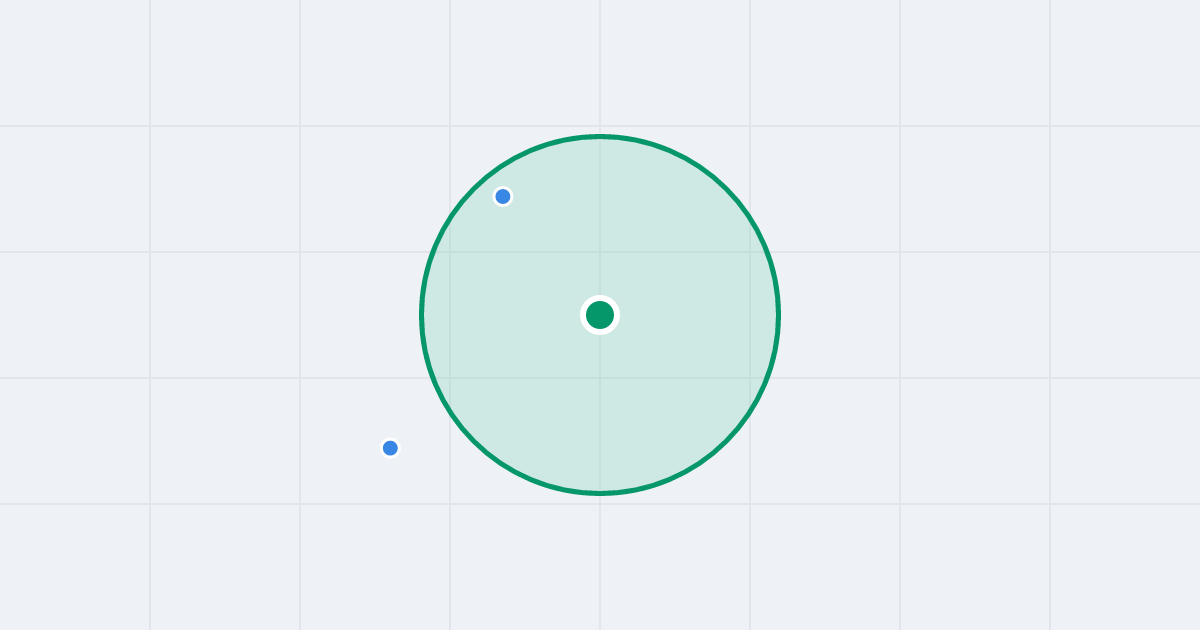
Task: Select the green center marker of the circle
Action: pyautogui.click(x=600, y=315)
